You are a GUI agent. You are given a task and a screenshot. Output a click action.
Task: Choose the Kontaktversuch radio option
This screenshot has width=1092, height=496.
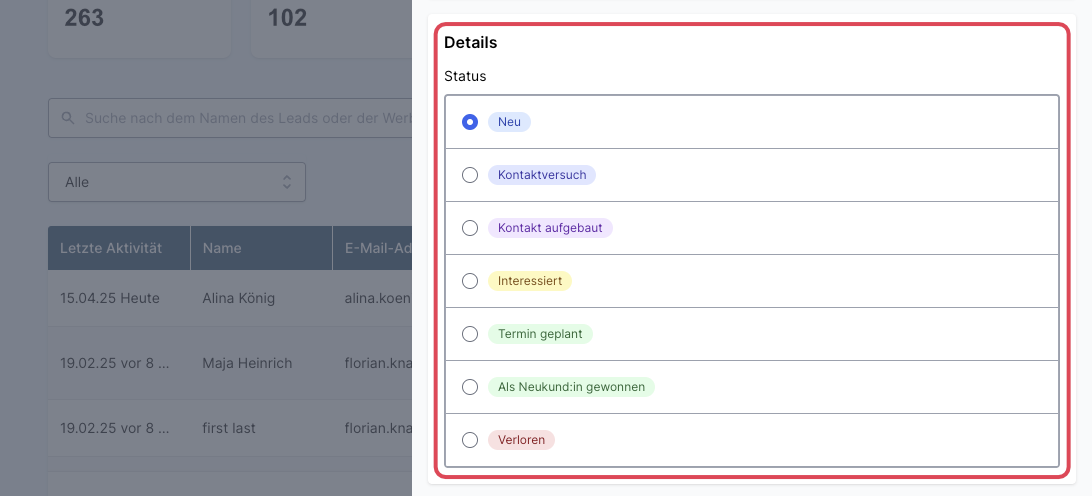(x=470, y=175)
